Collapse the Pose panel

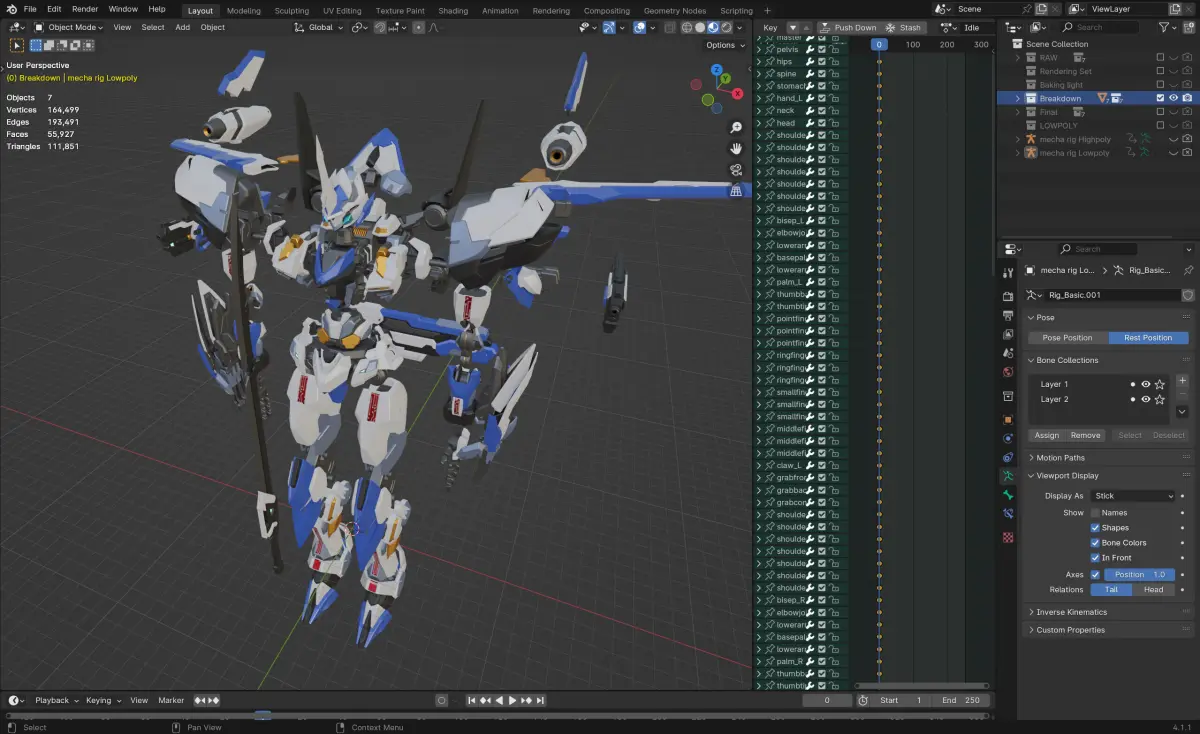point(1045,318)
